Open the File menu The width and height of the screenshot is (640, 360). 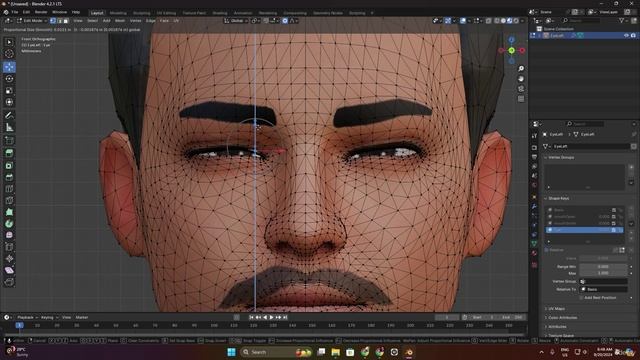coord(15,12)
